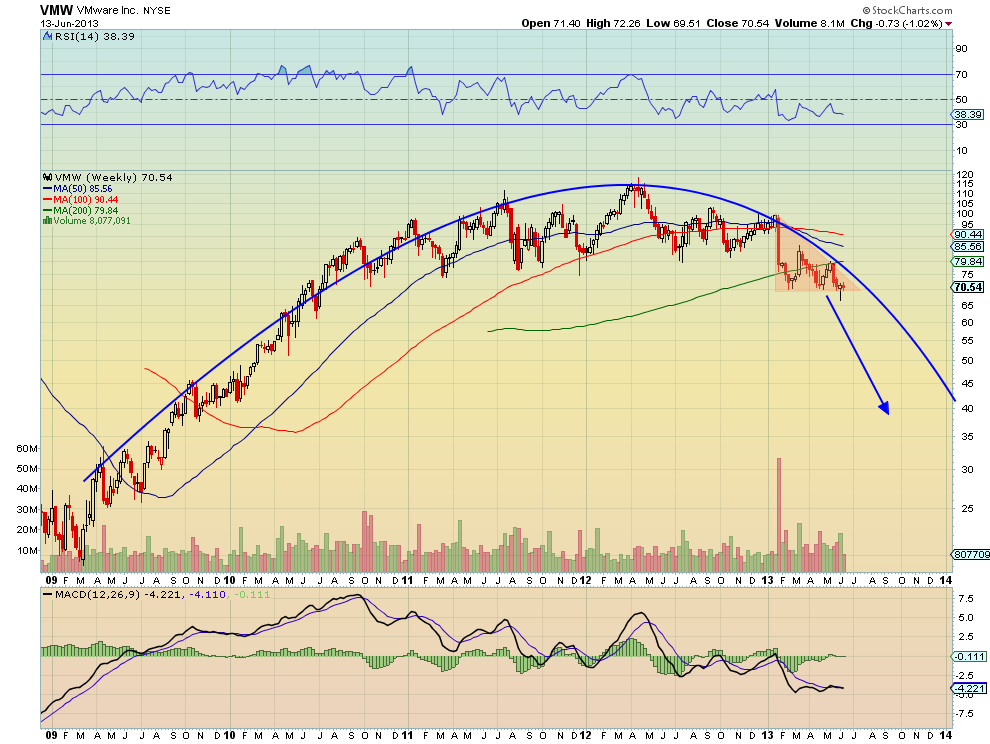The image size is (990, 744).
Task: Click the 'Chg -0.73 (-1.02%)' header value
Action: (897, 23)
